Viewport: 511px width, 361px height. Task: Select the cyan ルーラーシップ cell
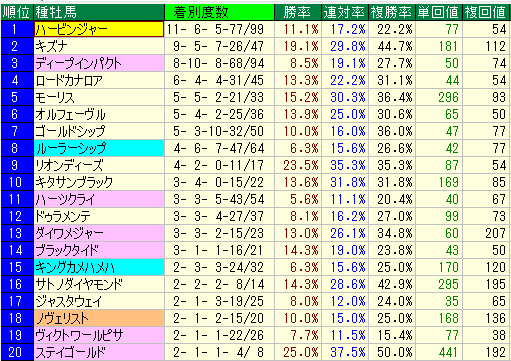[x=99, y=148]
